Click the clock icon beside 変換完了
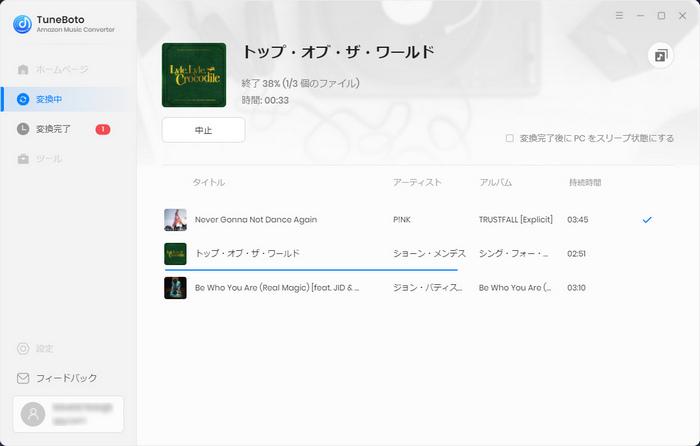 coord(23,129)
